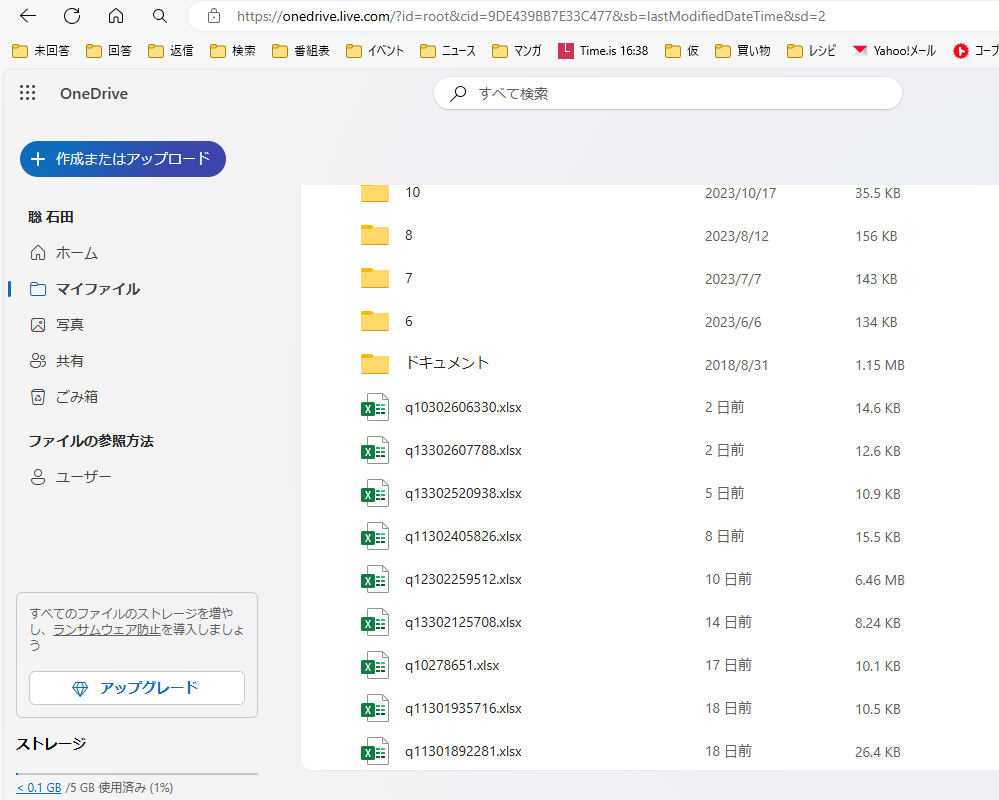Click the onedrive.live.com address bar URL
999x800 pixels.
pos(531,17)
